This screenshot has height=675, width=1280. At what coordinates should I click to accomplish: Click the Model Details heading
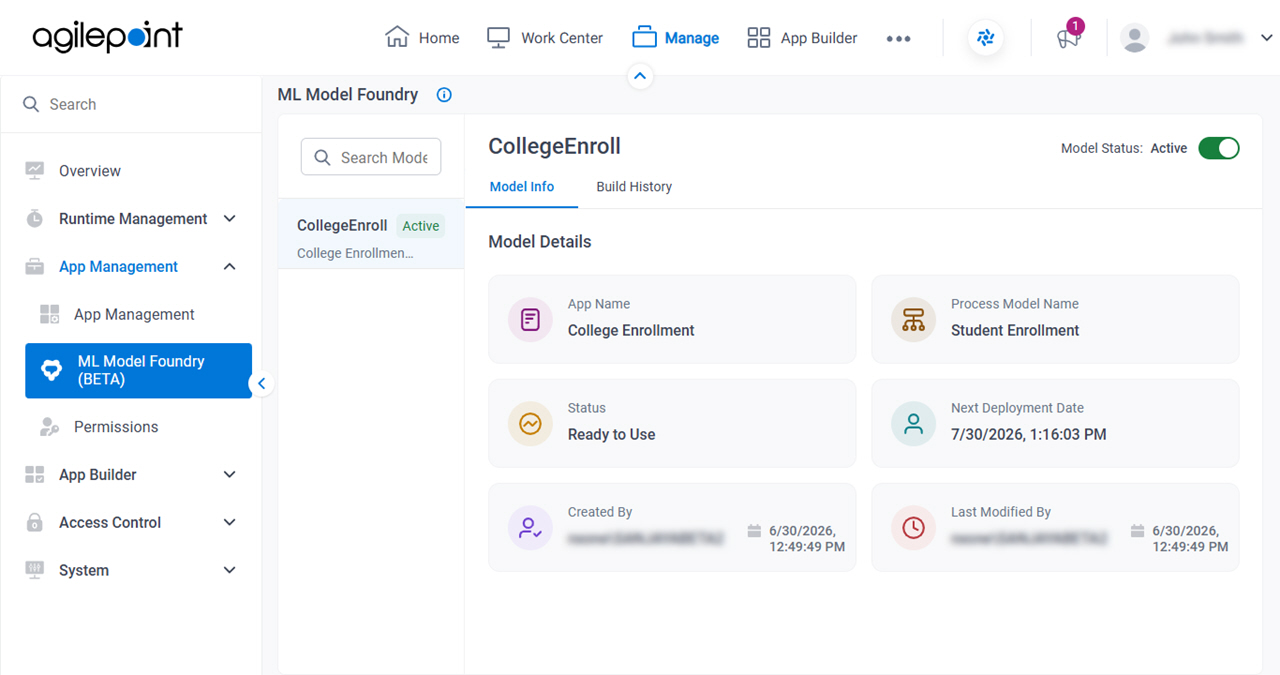[540, 242]
